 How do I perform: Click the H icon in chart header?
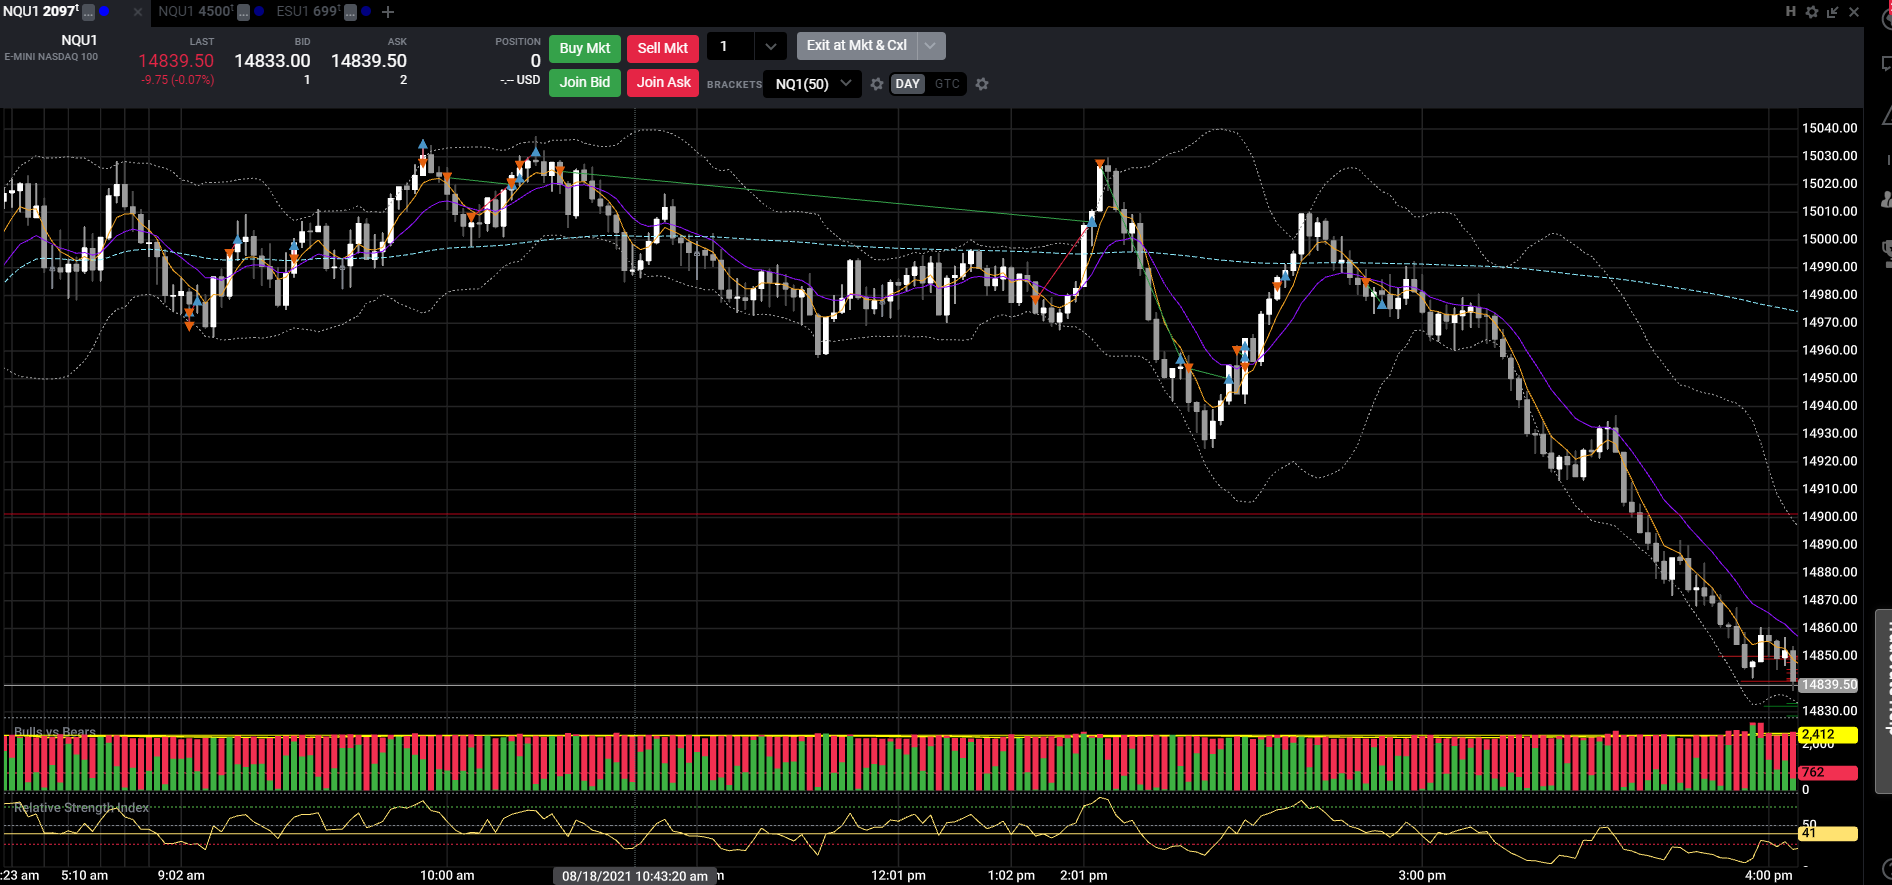click(1790, 11)
